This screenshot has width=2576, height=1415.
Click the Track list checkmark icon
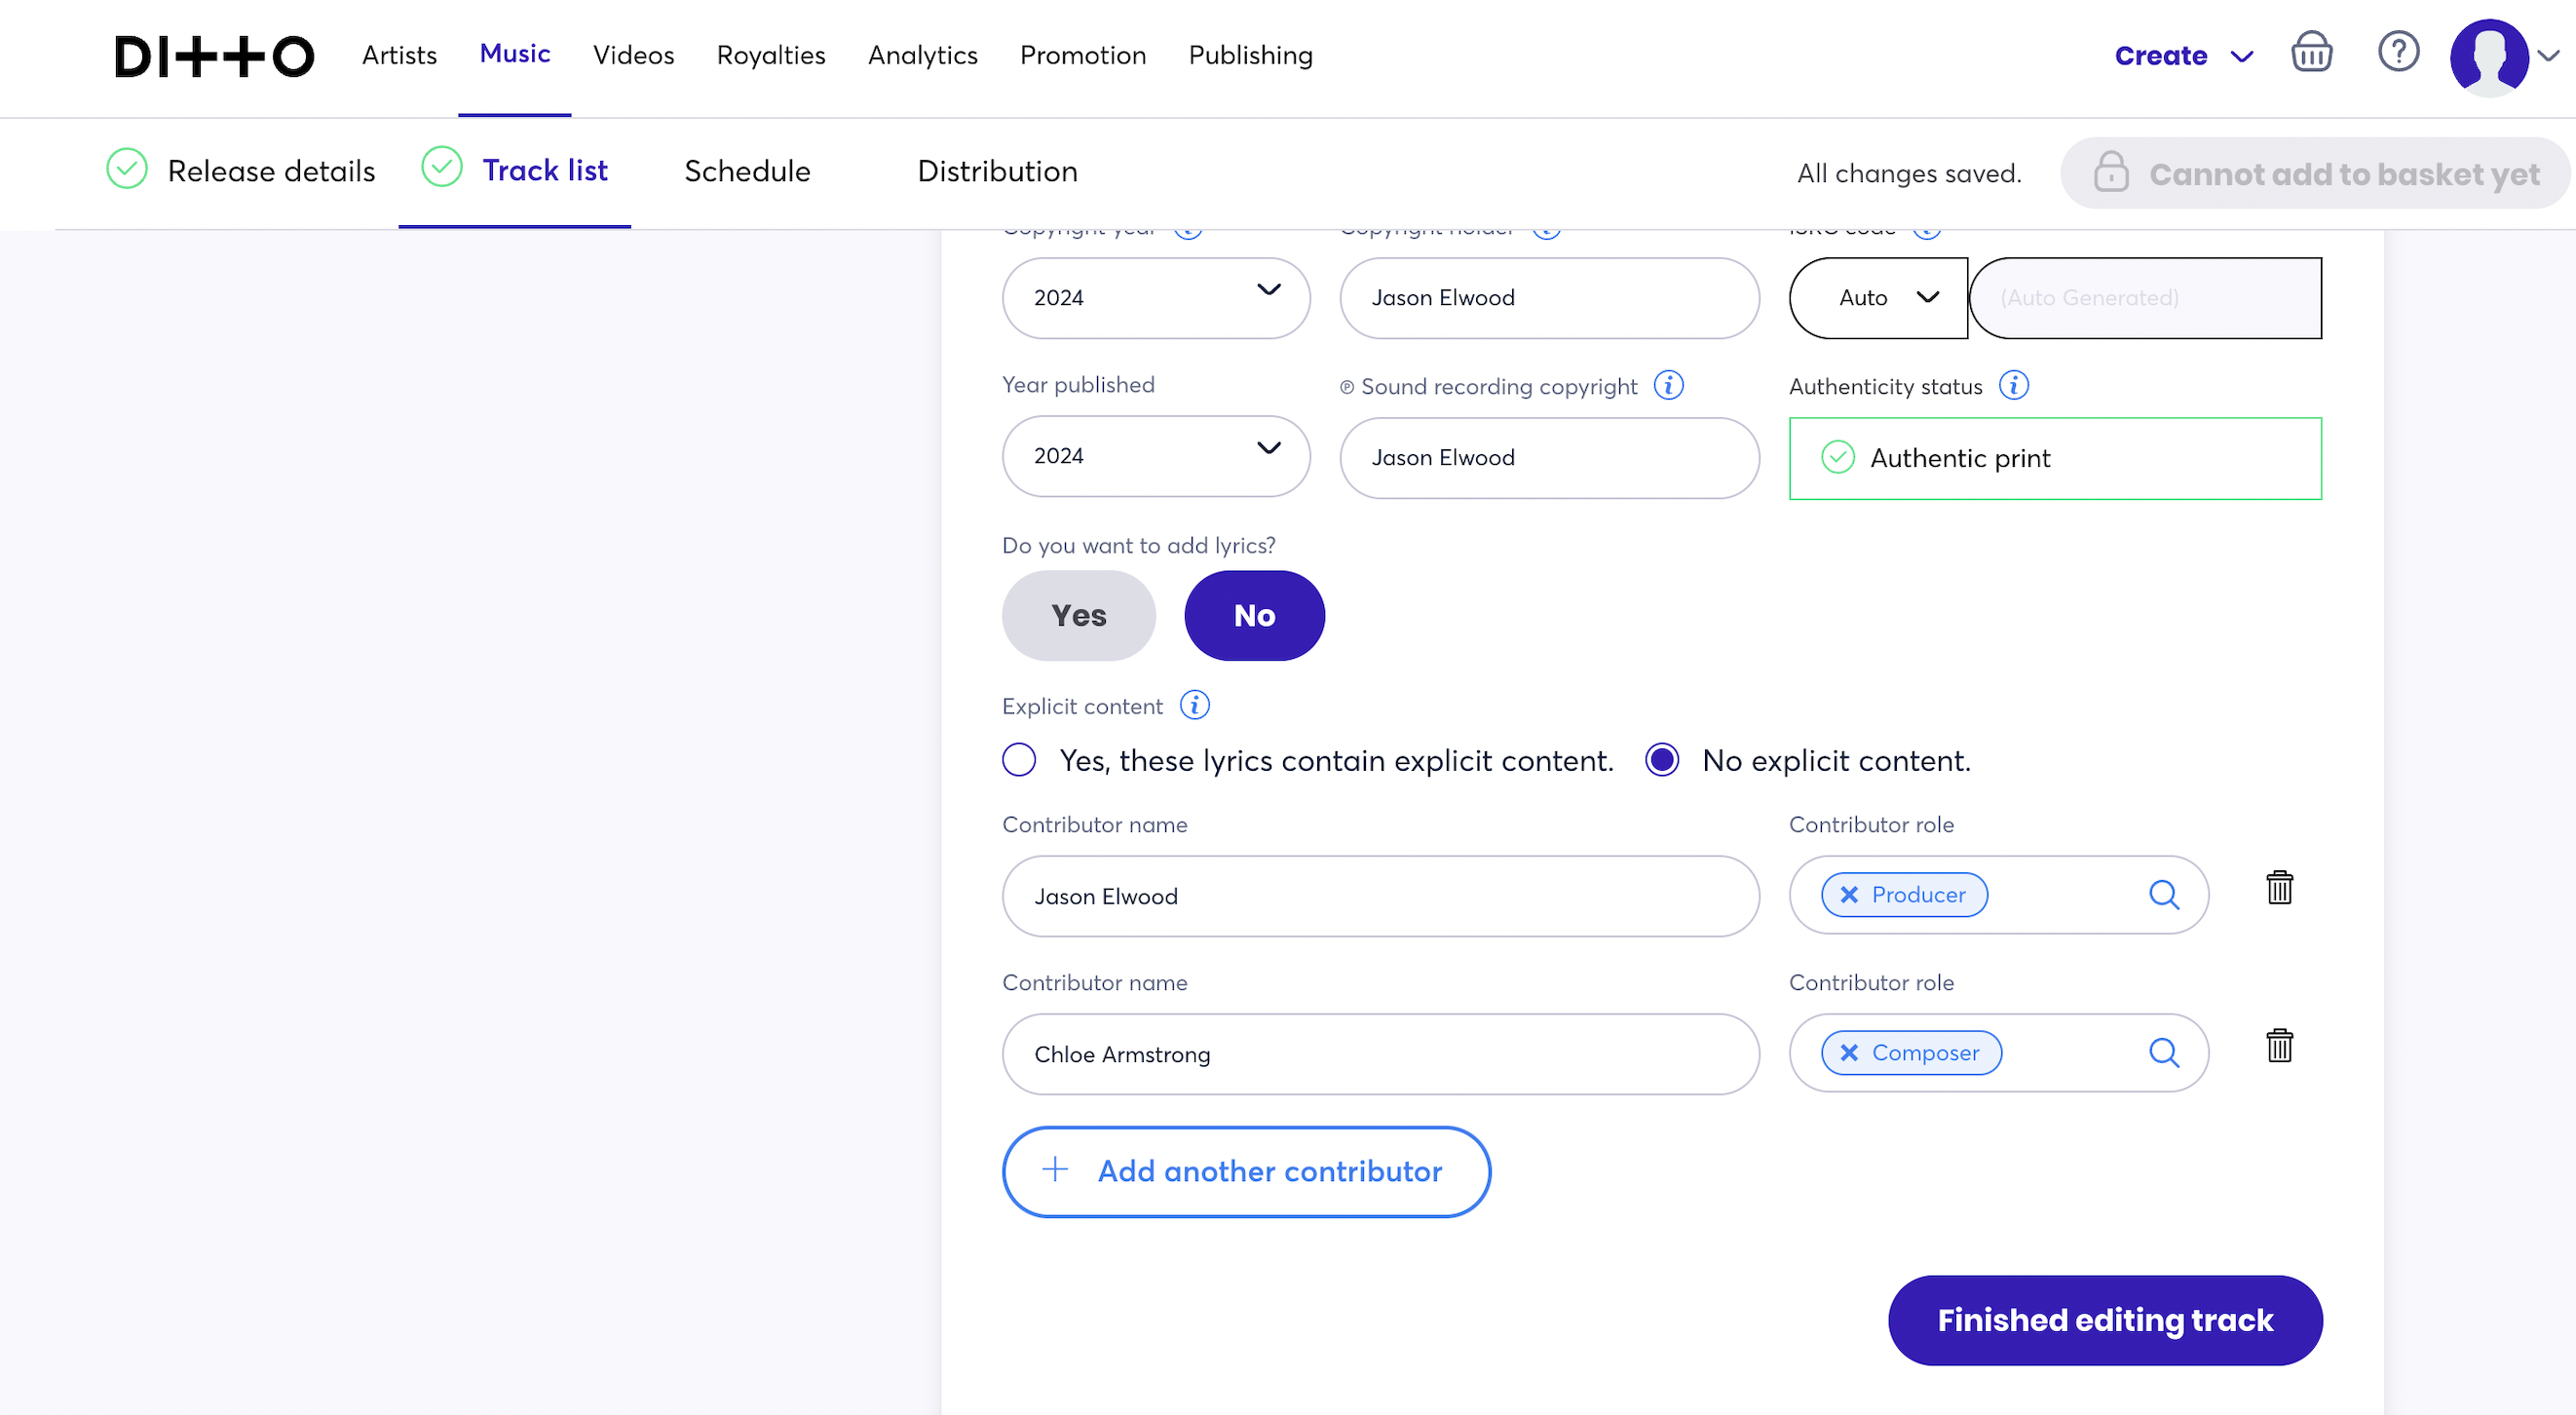(442, 167)
